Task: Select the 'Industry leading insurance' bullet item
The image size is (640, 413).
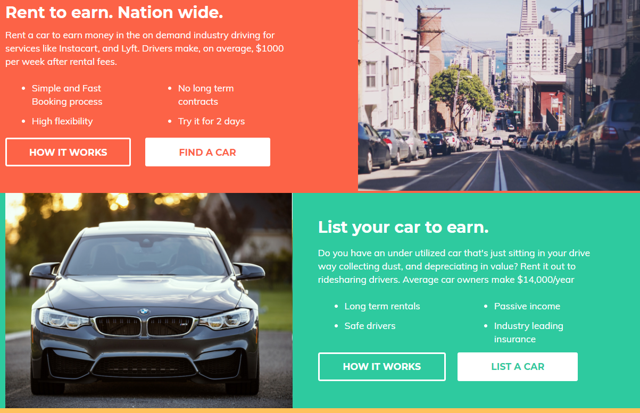Action: 529,332
